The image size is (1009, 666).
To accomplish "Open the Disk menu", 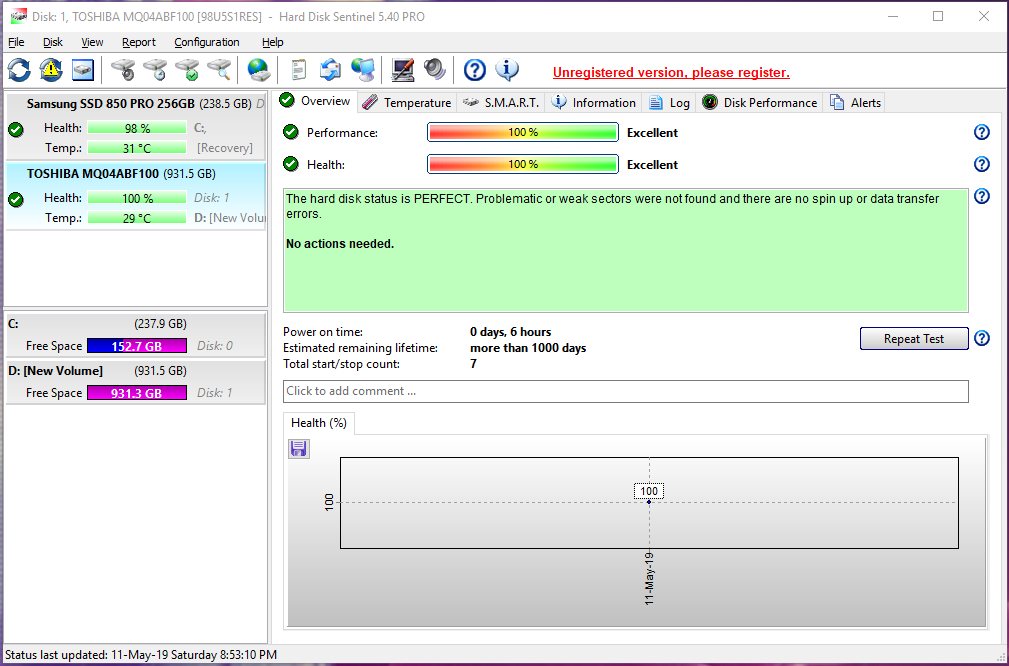I will (53, 42).
